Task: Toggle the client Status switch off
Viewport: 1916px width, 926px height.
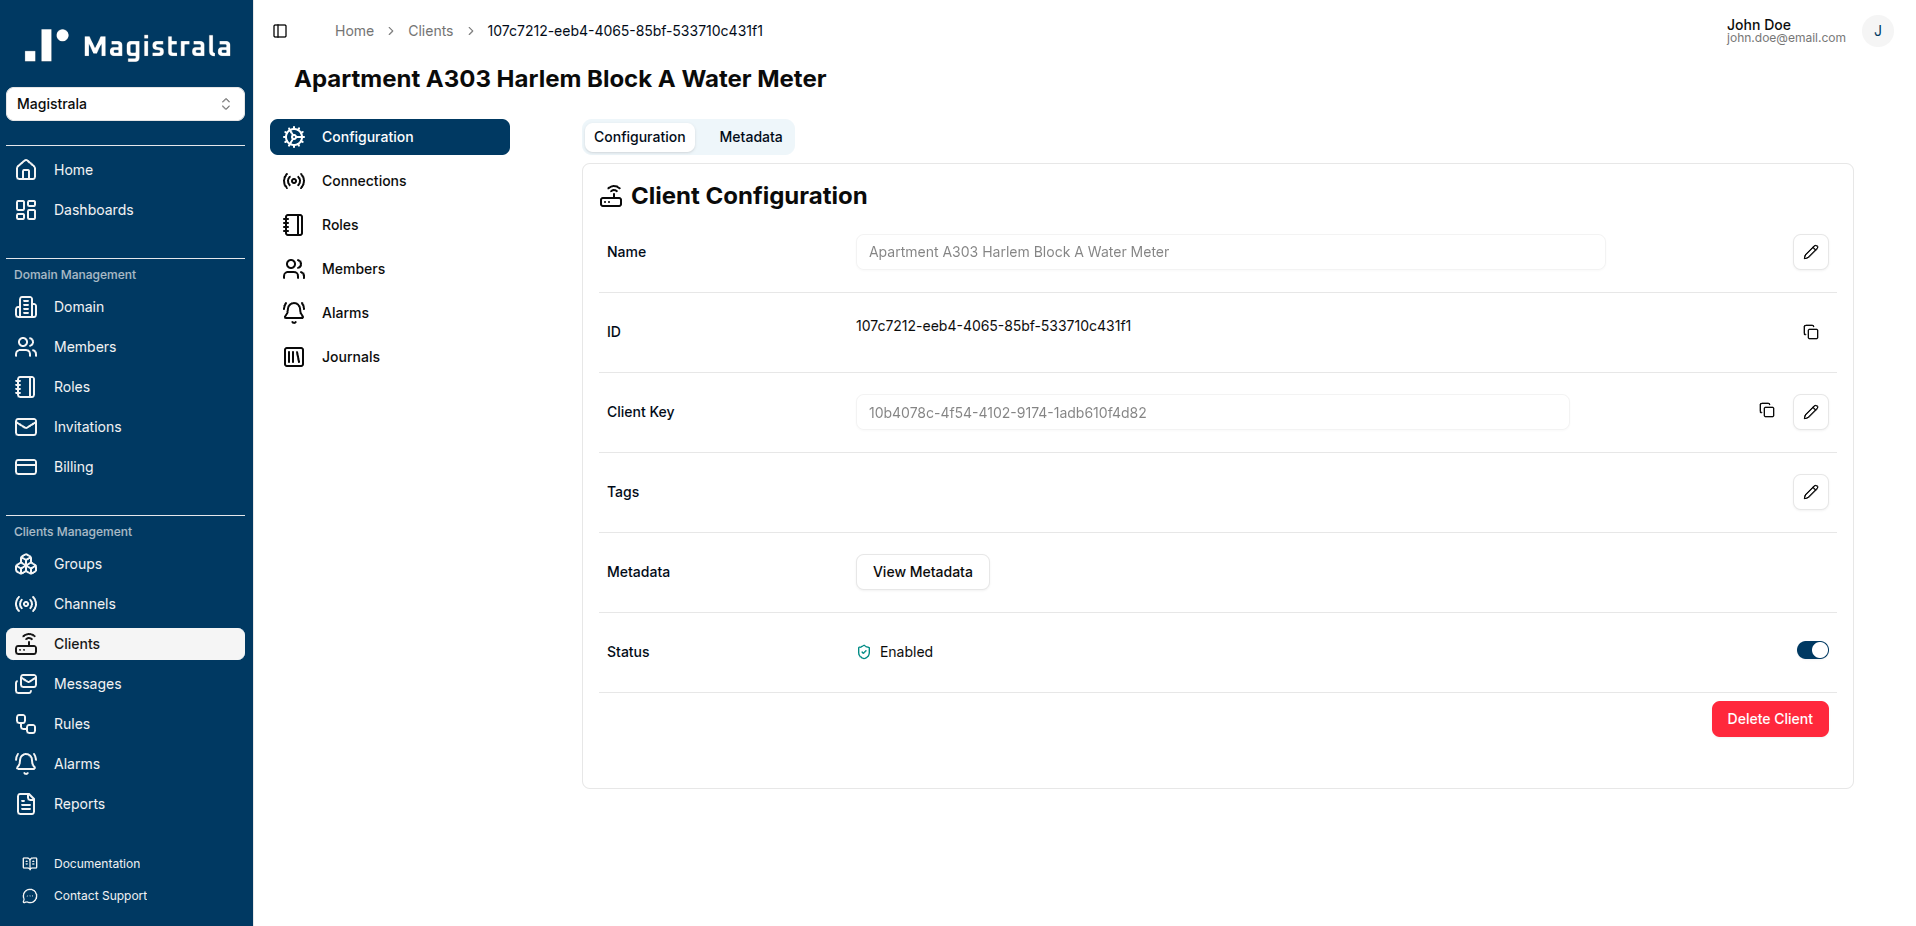Action: pos(1812,650)
